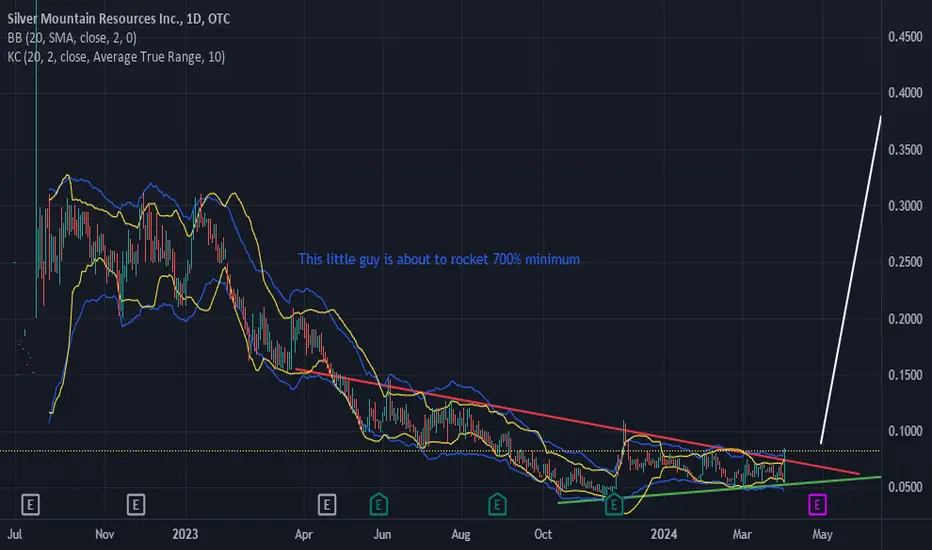Open the green E earnings marker between Oct and 2024
Viewport: 932px width, 550px height.
[614, 504]
